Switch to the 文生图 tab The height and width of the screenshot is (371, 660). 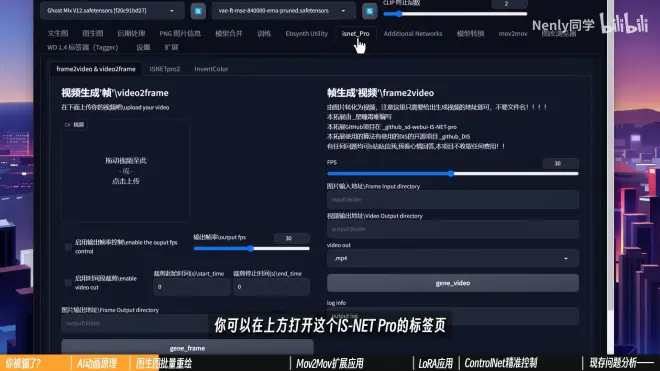(x=58, y=34)
